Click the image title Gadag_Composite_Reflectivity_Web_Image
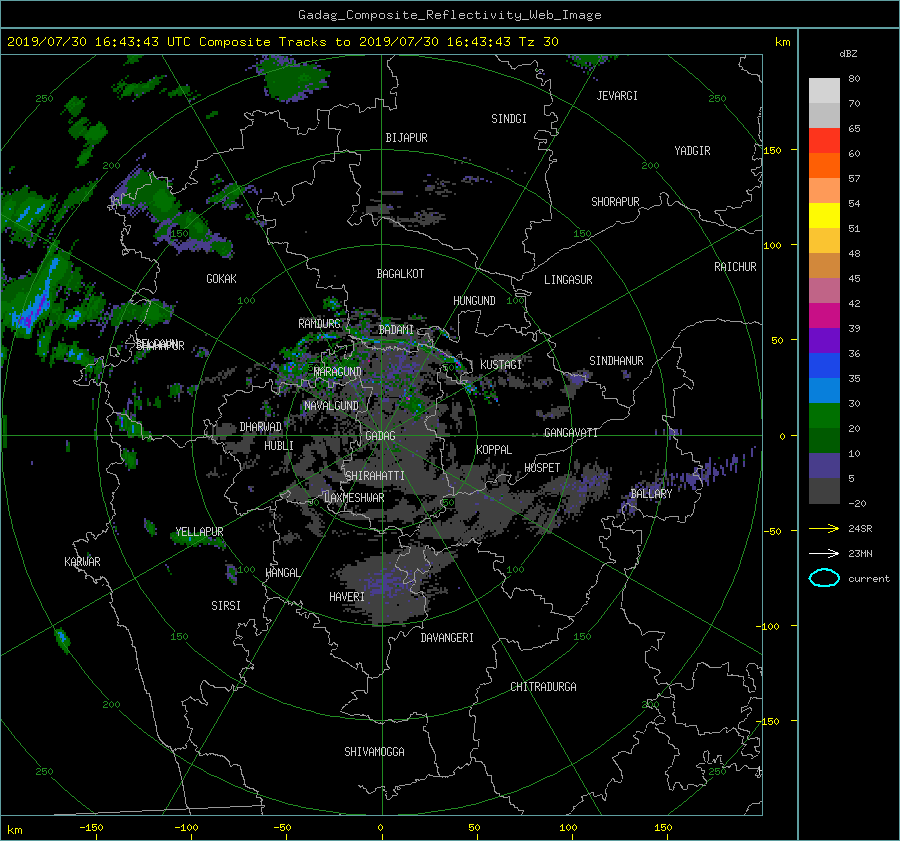This screenshot has height=841, width=900. [449, 15]
